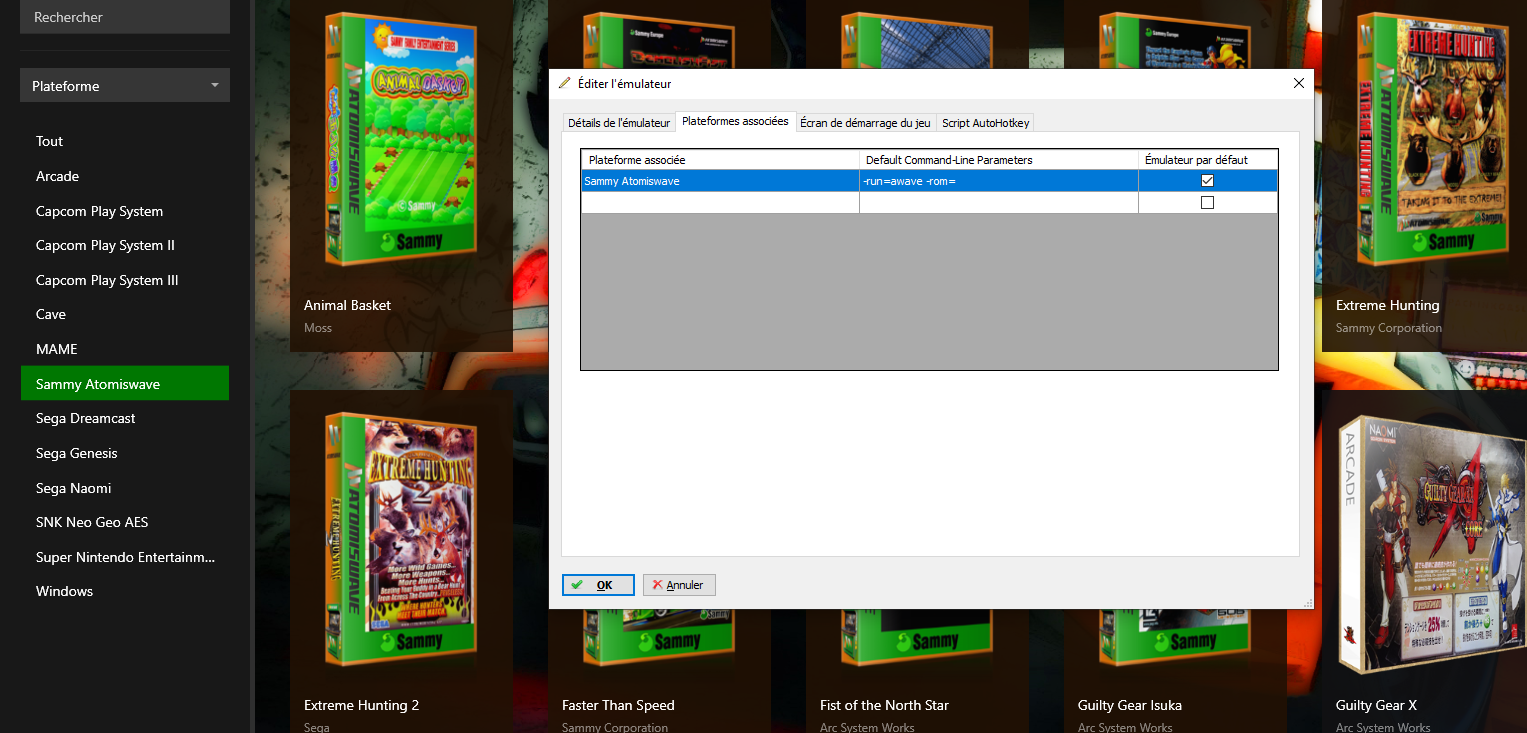The image size is (1527, 733).
Task: Click the Émulateur par défaut column header
Action: coord(1208,160)
